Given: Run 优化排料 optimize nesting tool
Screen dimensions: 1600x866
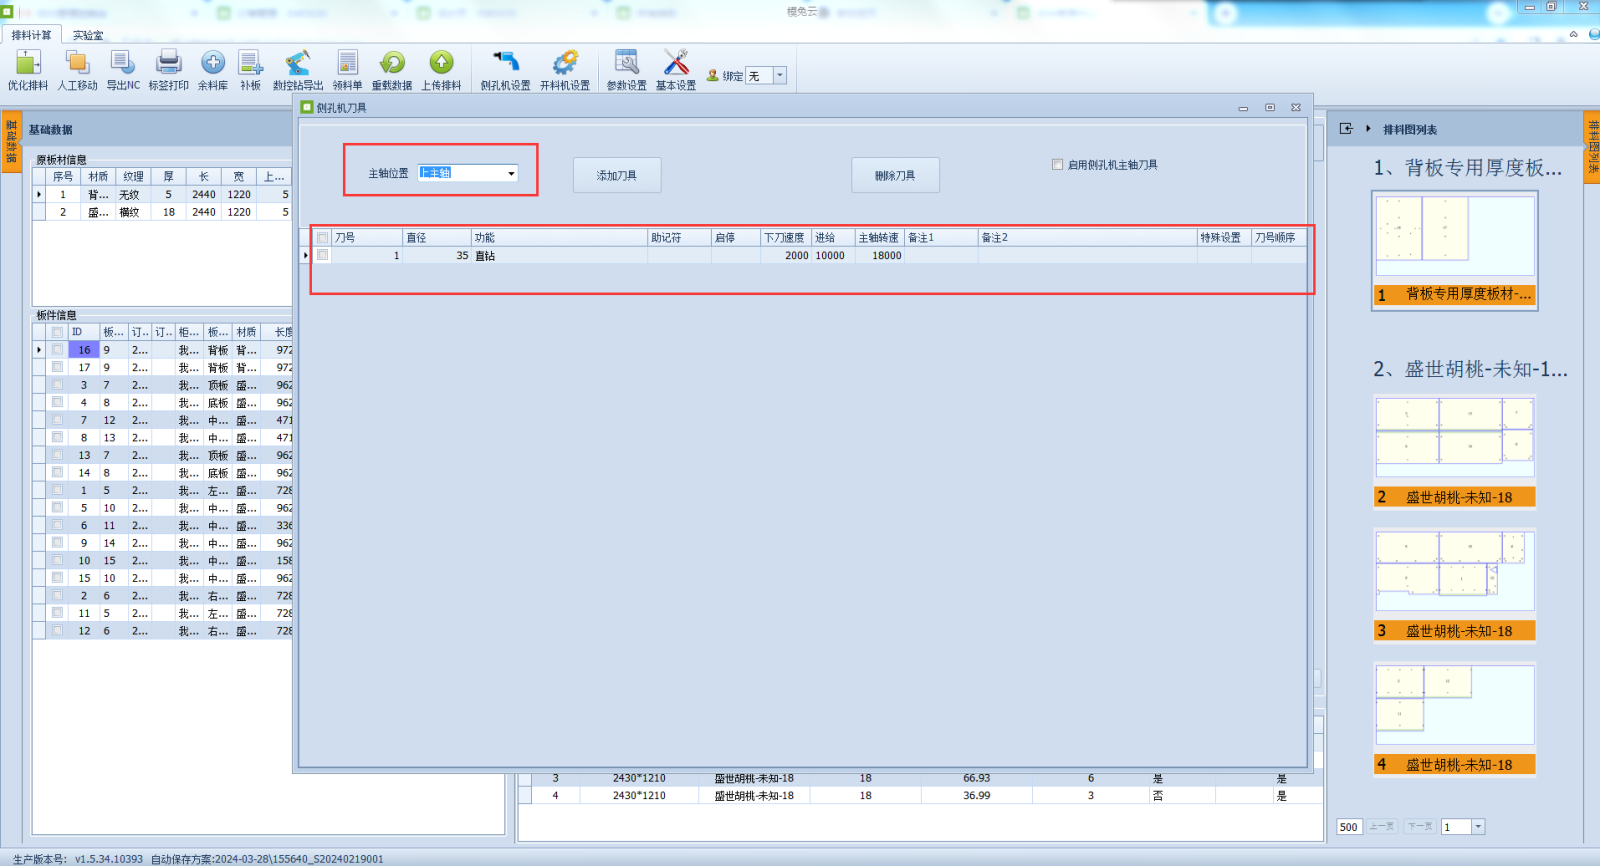Looking at the screenshot, I should click(x=28, y=70).
